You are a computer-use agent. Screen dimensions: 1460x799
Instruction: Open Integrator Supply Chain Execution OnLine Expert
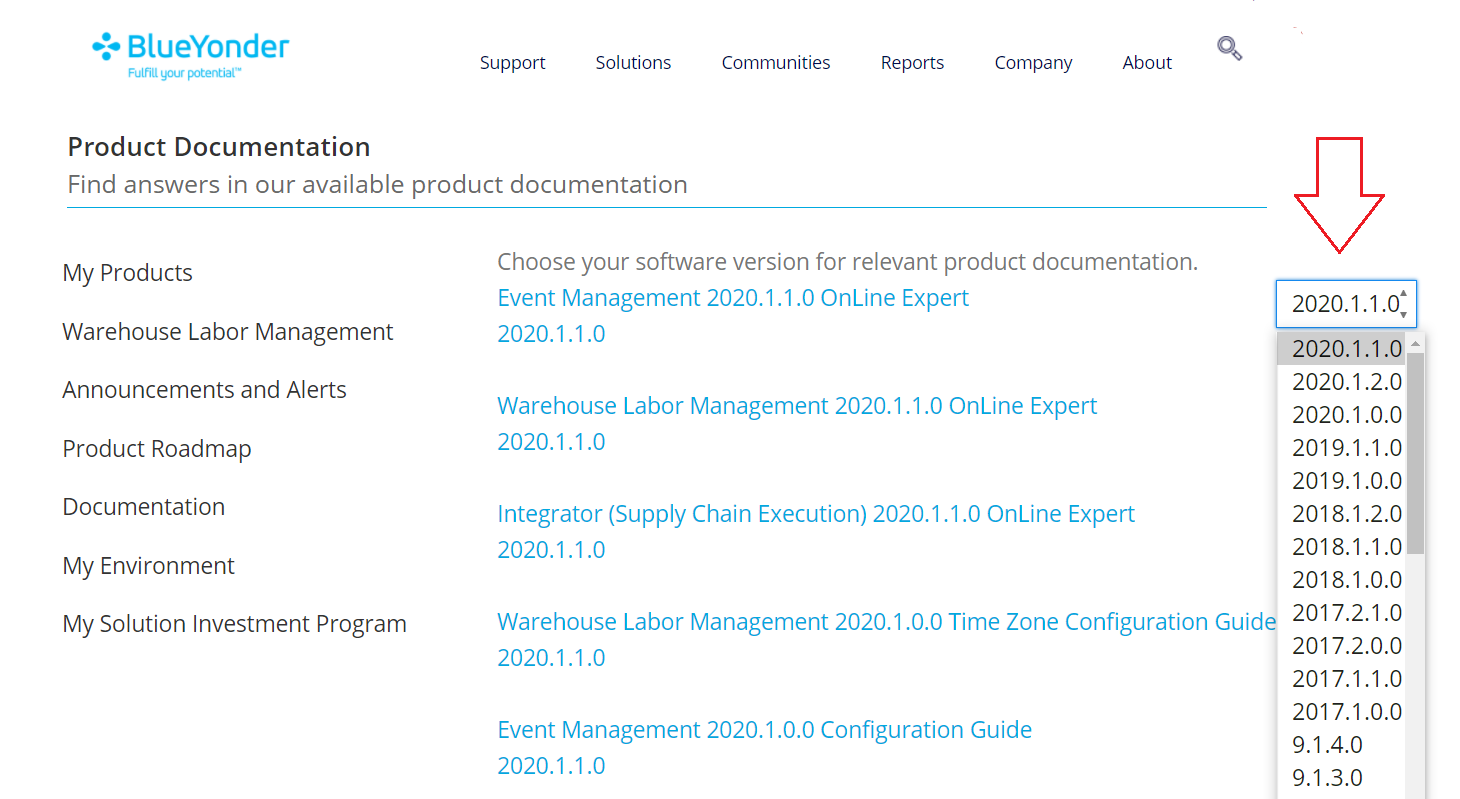pos(815,514)
